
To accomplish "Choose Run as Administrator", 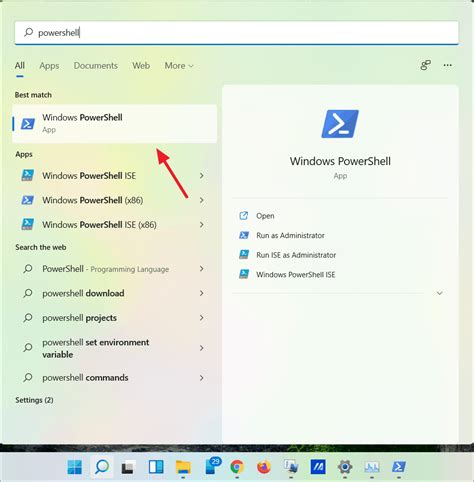I will coord(290,235).
